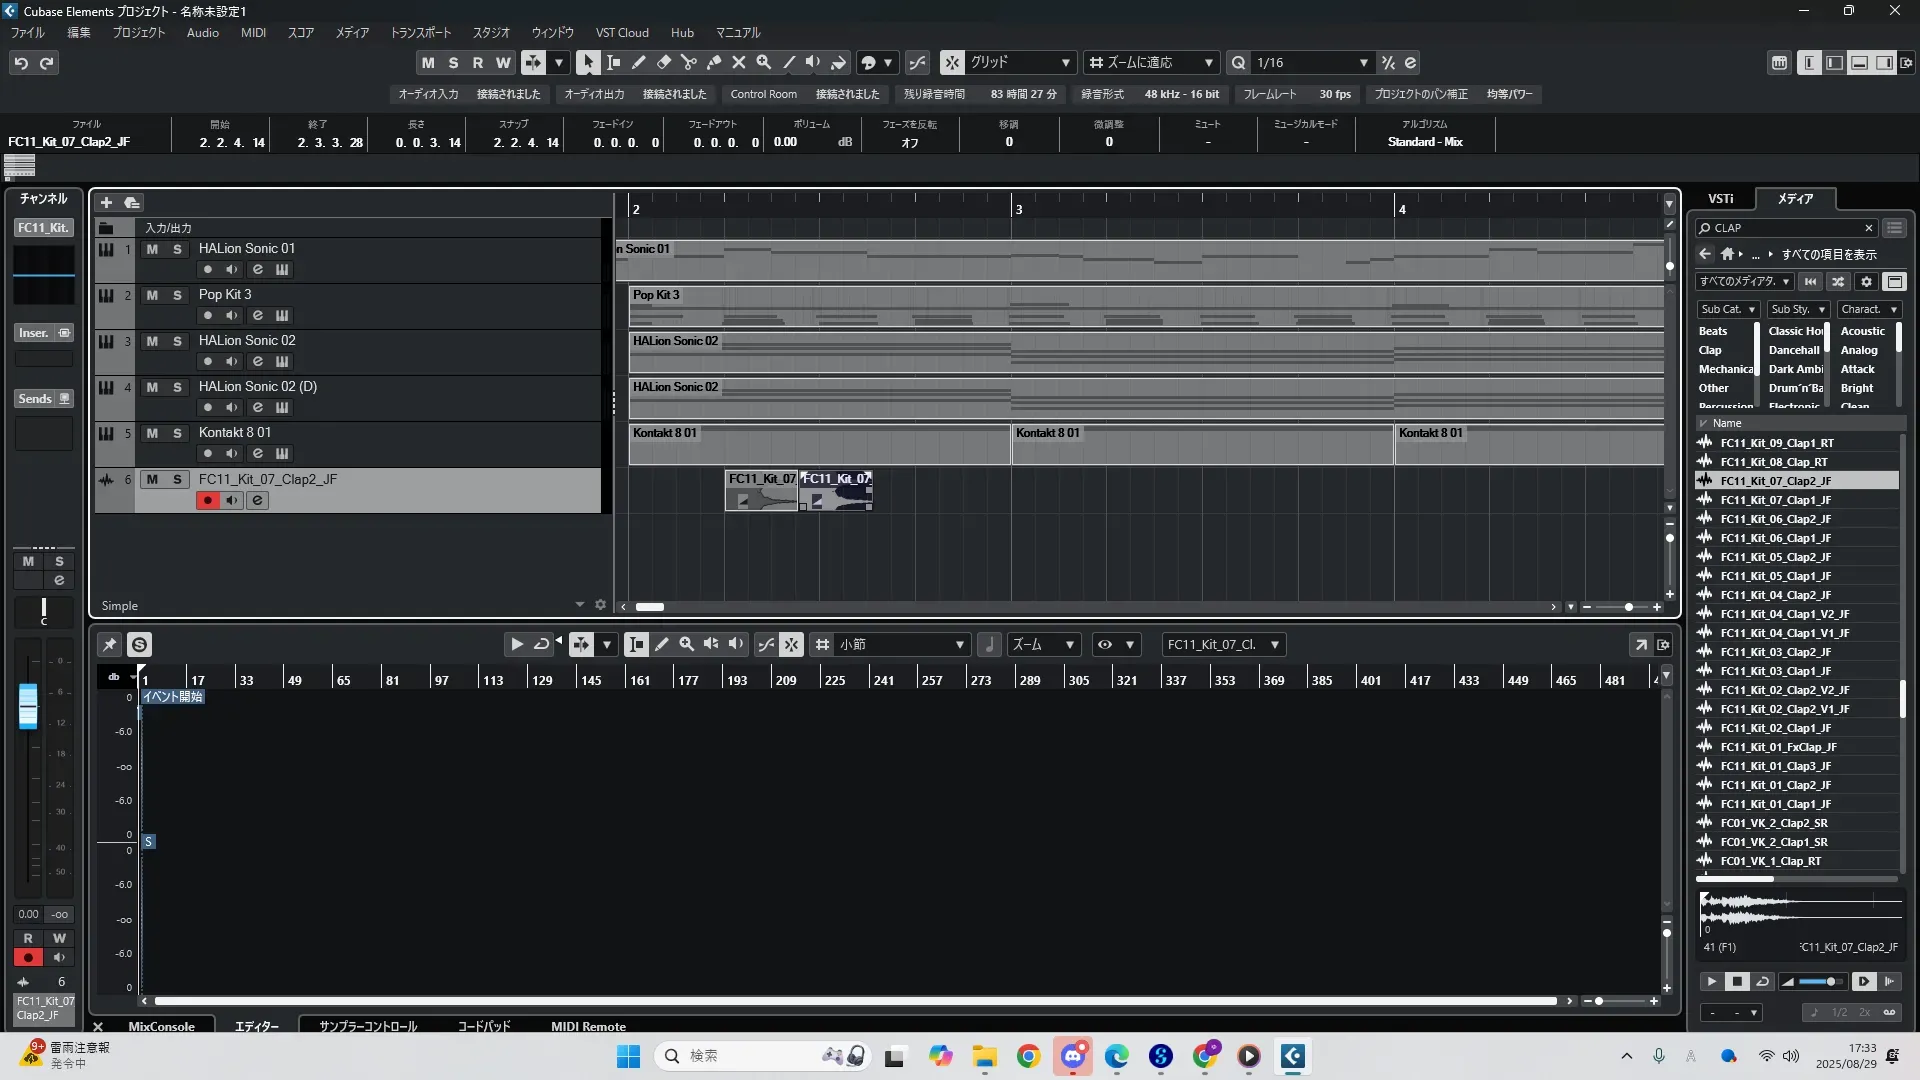Select the Eraser tool in toolbar
Image resolution: width=1920 pixels, height=1080 pixels.
point(663,62)
